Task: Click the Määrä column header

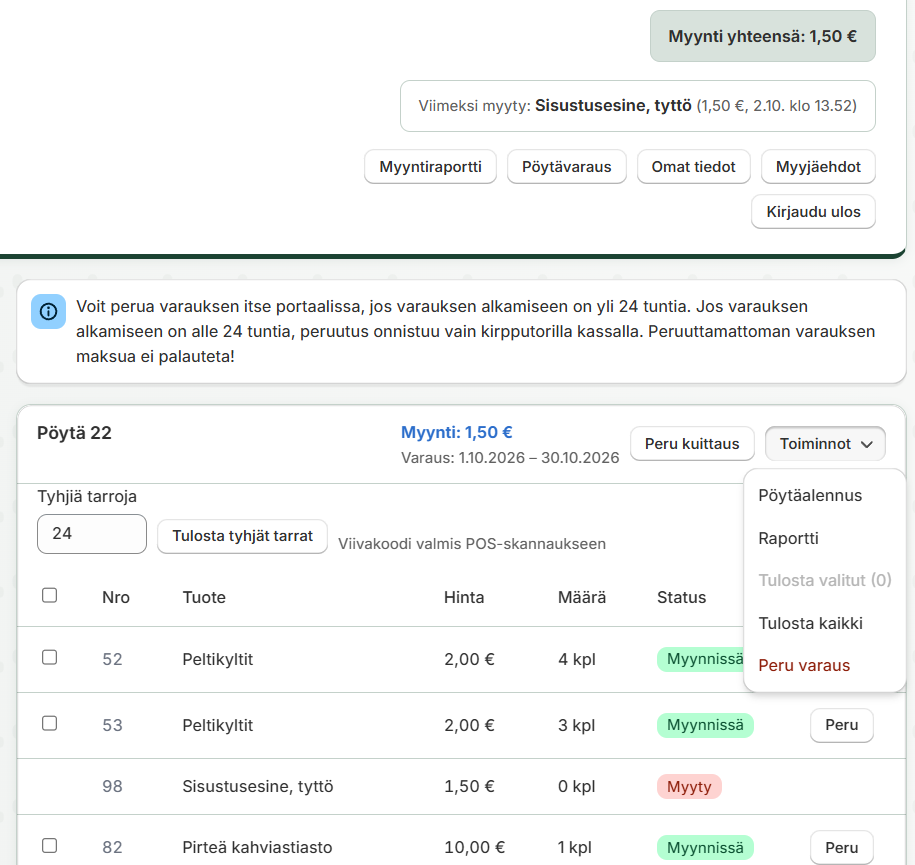Action: click(x=582, y=597)
